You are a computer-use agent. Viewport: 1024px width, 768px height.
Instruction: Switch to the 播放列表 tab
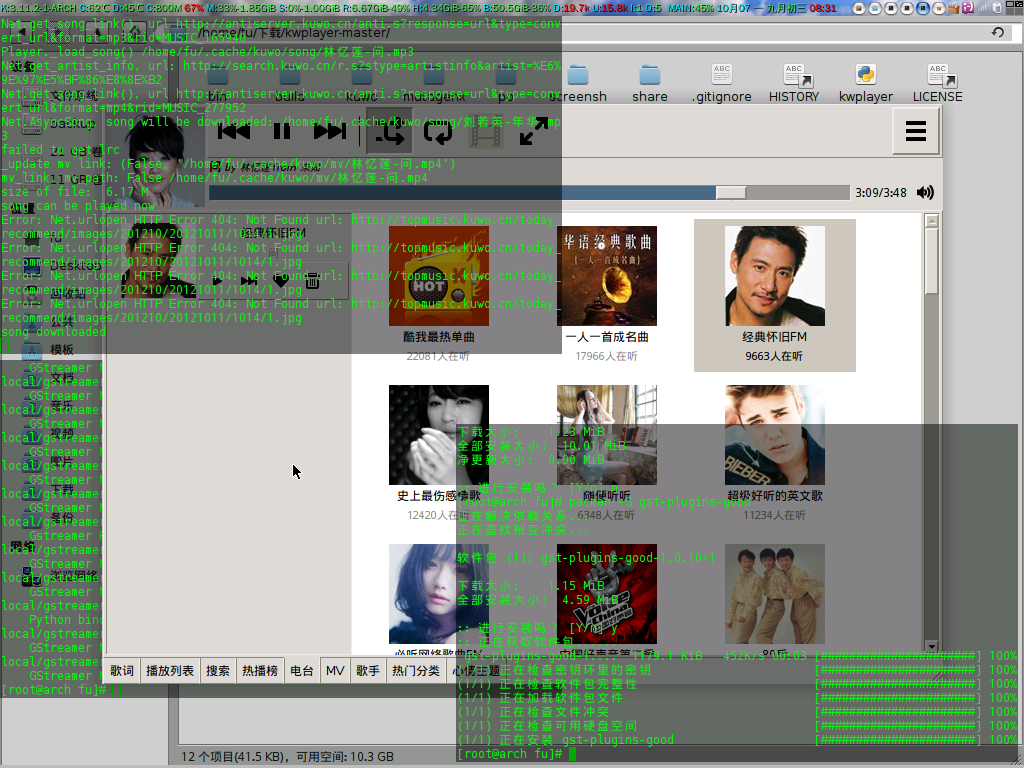pos(170,671)
